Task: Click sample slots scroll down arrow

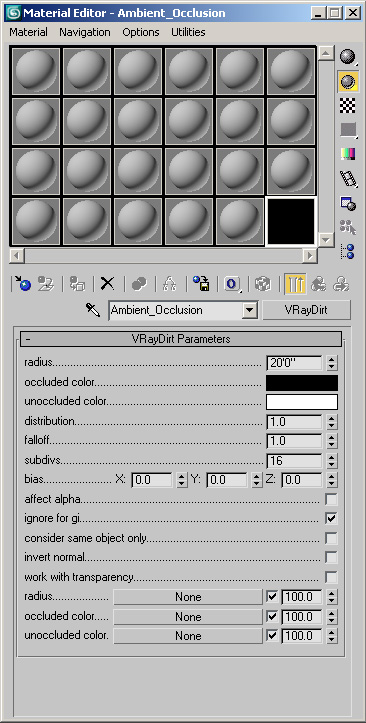Action: pyautogui.click(x=326, y=239)
